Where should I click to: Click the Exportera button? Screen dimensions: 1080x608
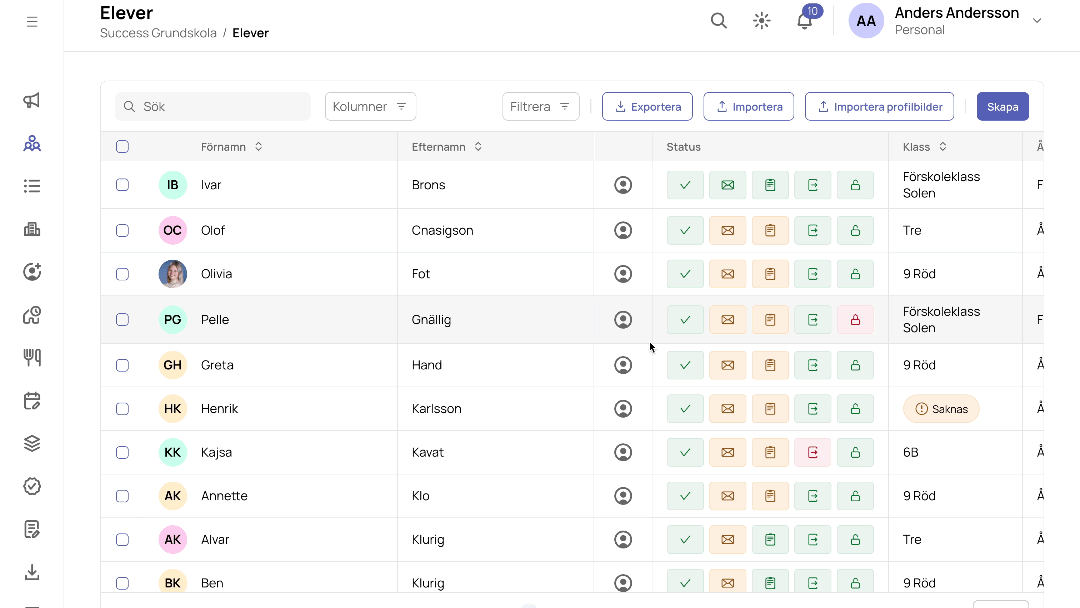647,107
